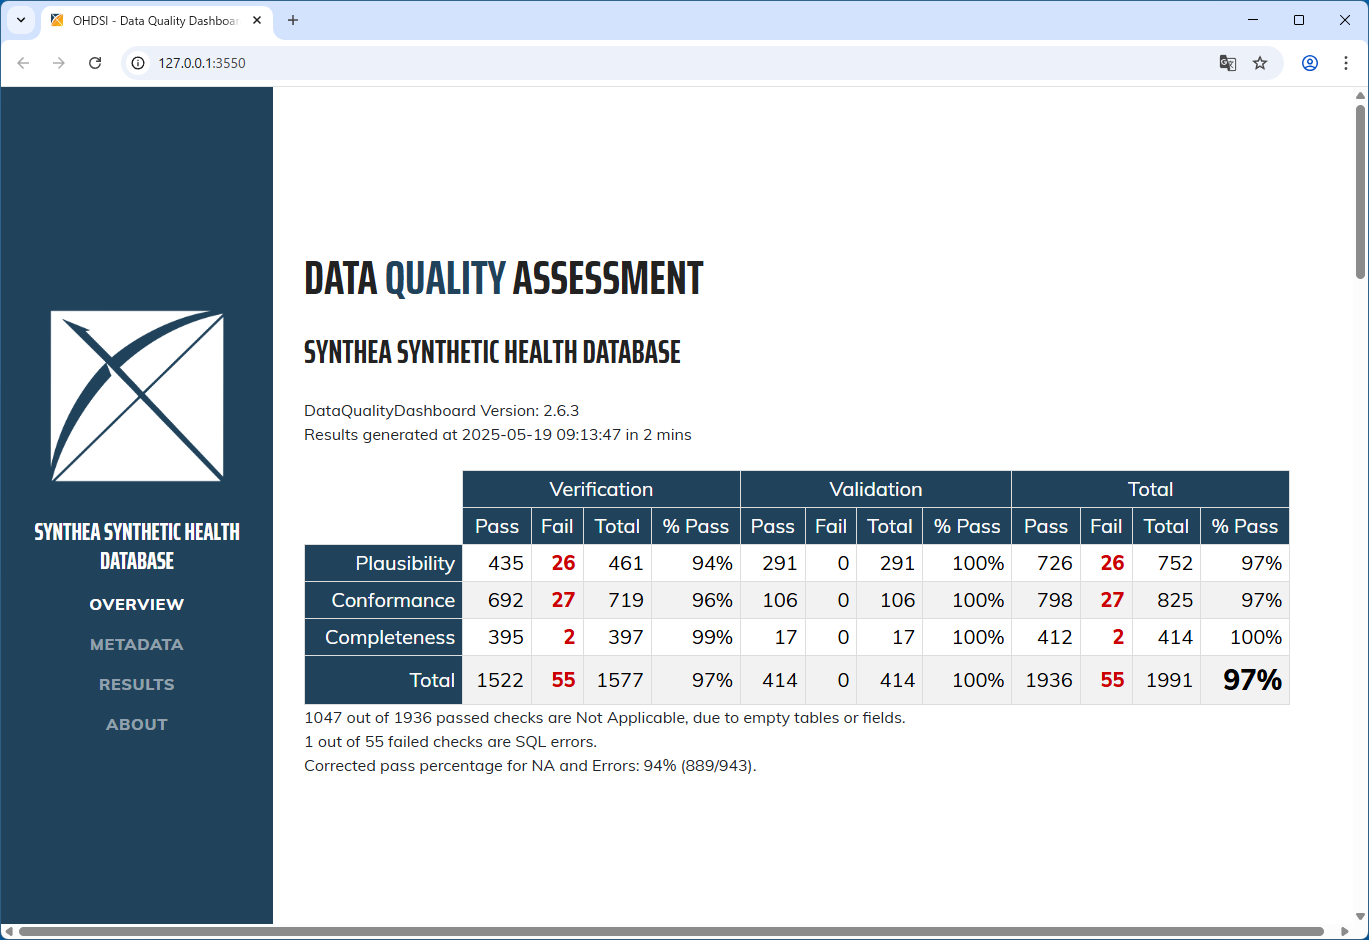Click sidebar Synthea Synthetic Health Database title
Image resolution: width=1369 pixels, height=940 pixels.
(x=137, y=546)
